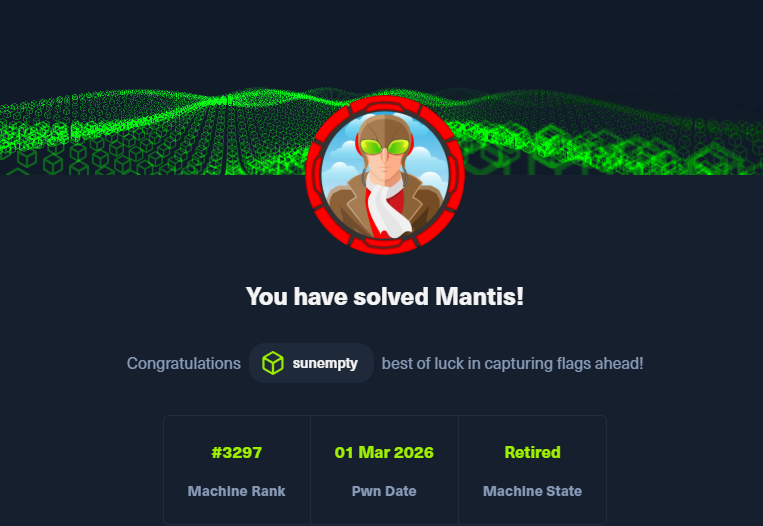Select the #3297 rank value

point(237,453)
